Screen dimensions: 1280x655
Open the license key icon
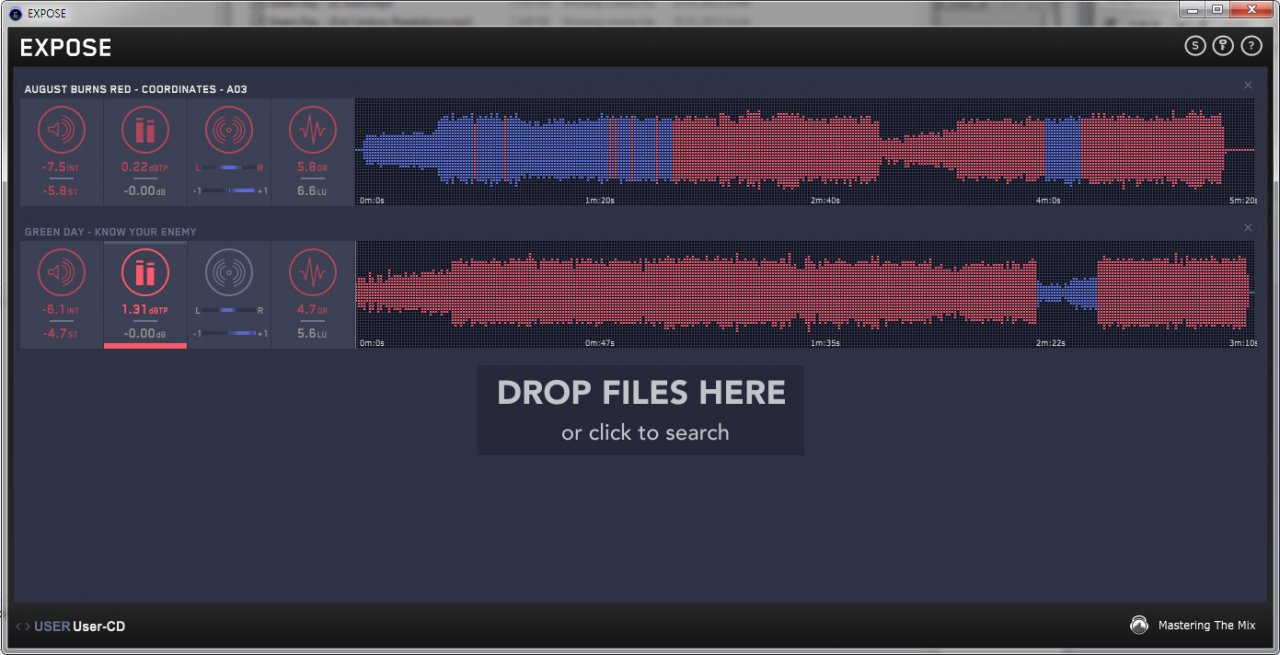click(1223, 46)
